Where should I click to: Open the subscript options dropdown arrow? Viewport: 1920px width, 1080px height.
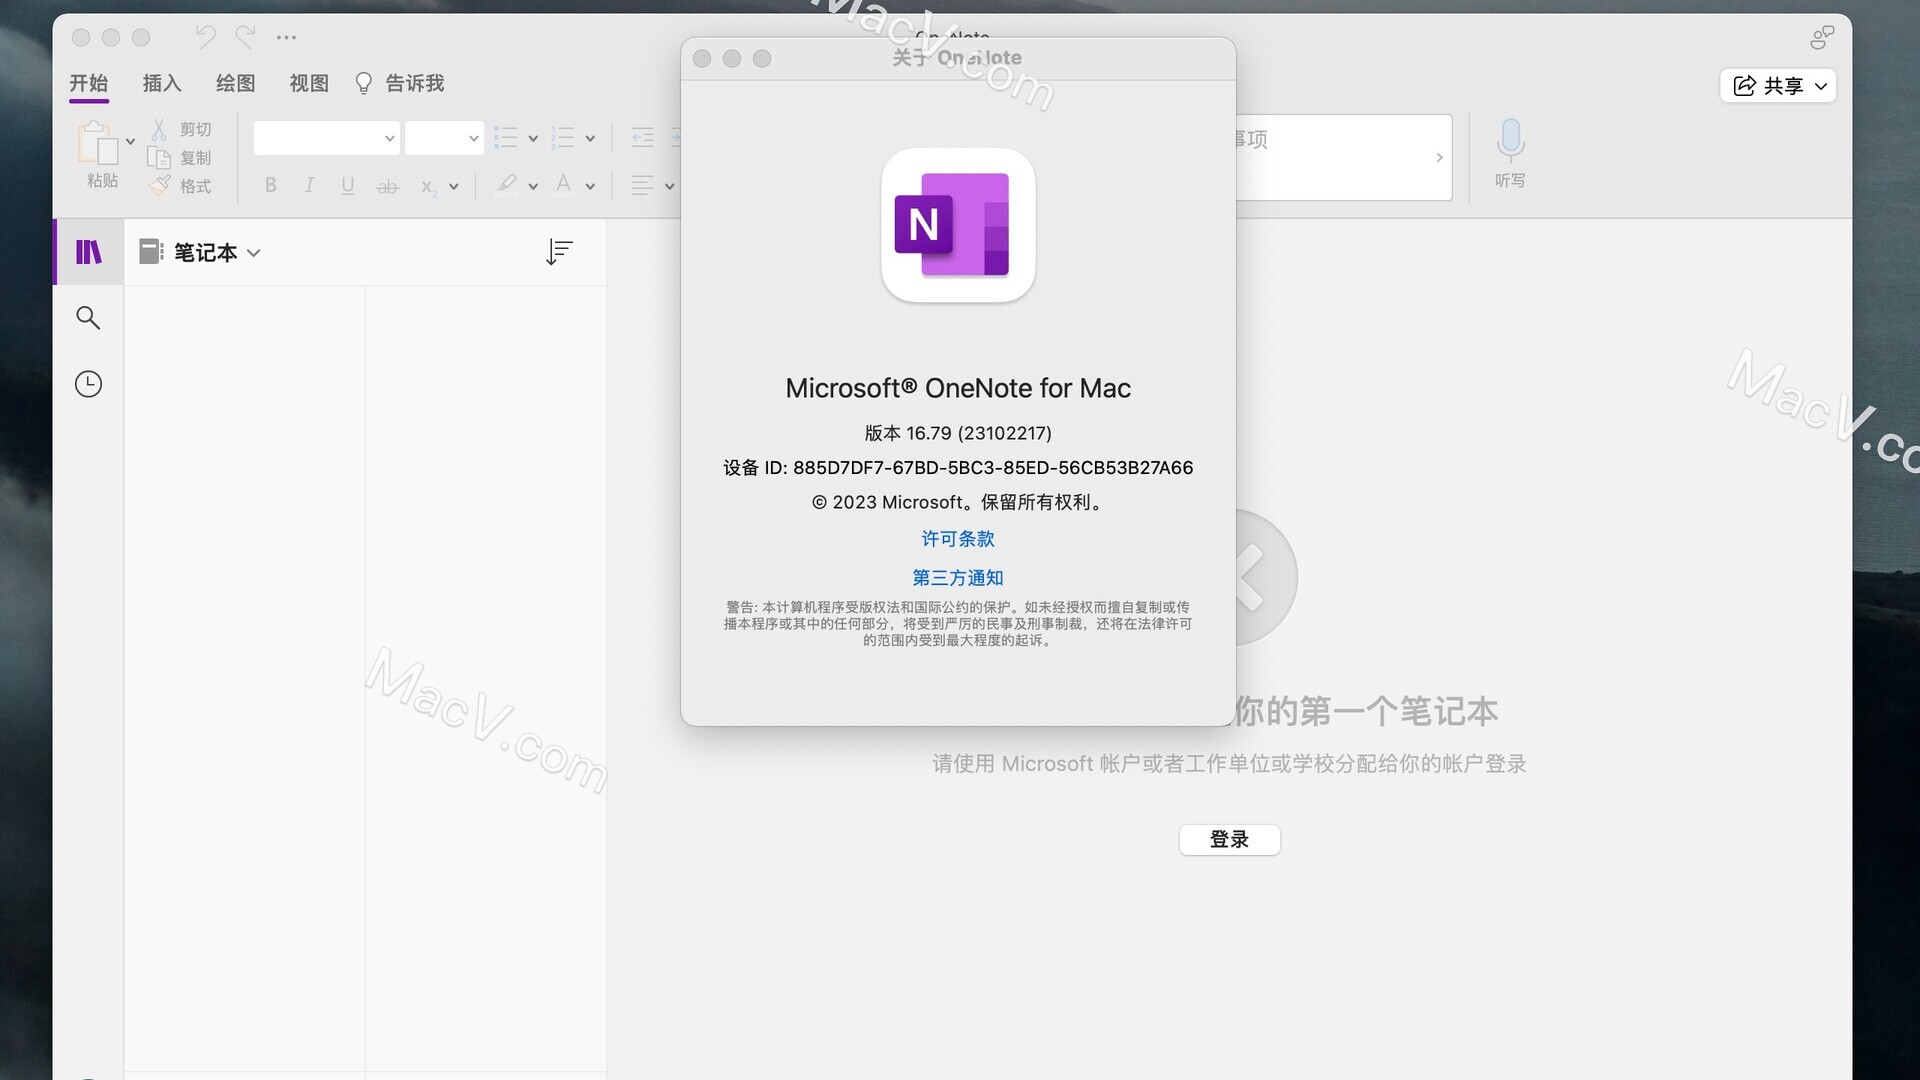coord(453,186)
